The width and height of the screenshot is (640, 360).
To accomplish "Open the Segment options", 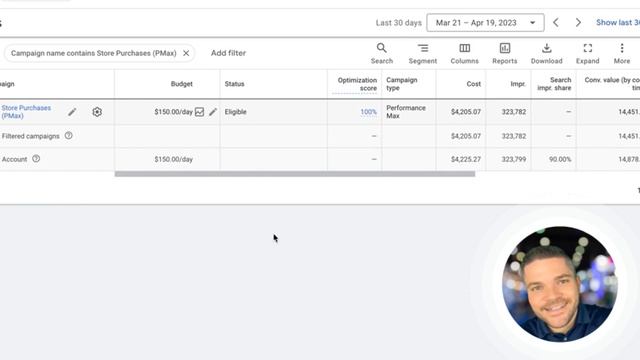I will [423, 53].
